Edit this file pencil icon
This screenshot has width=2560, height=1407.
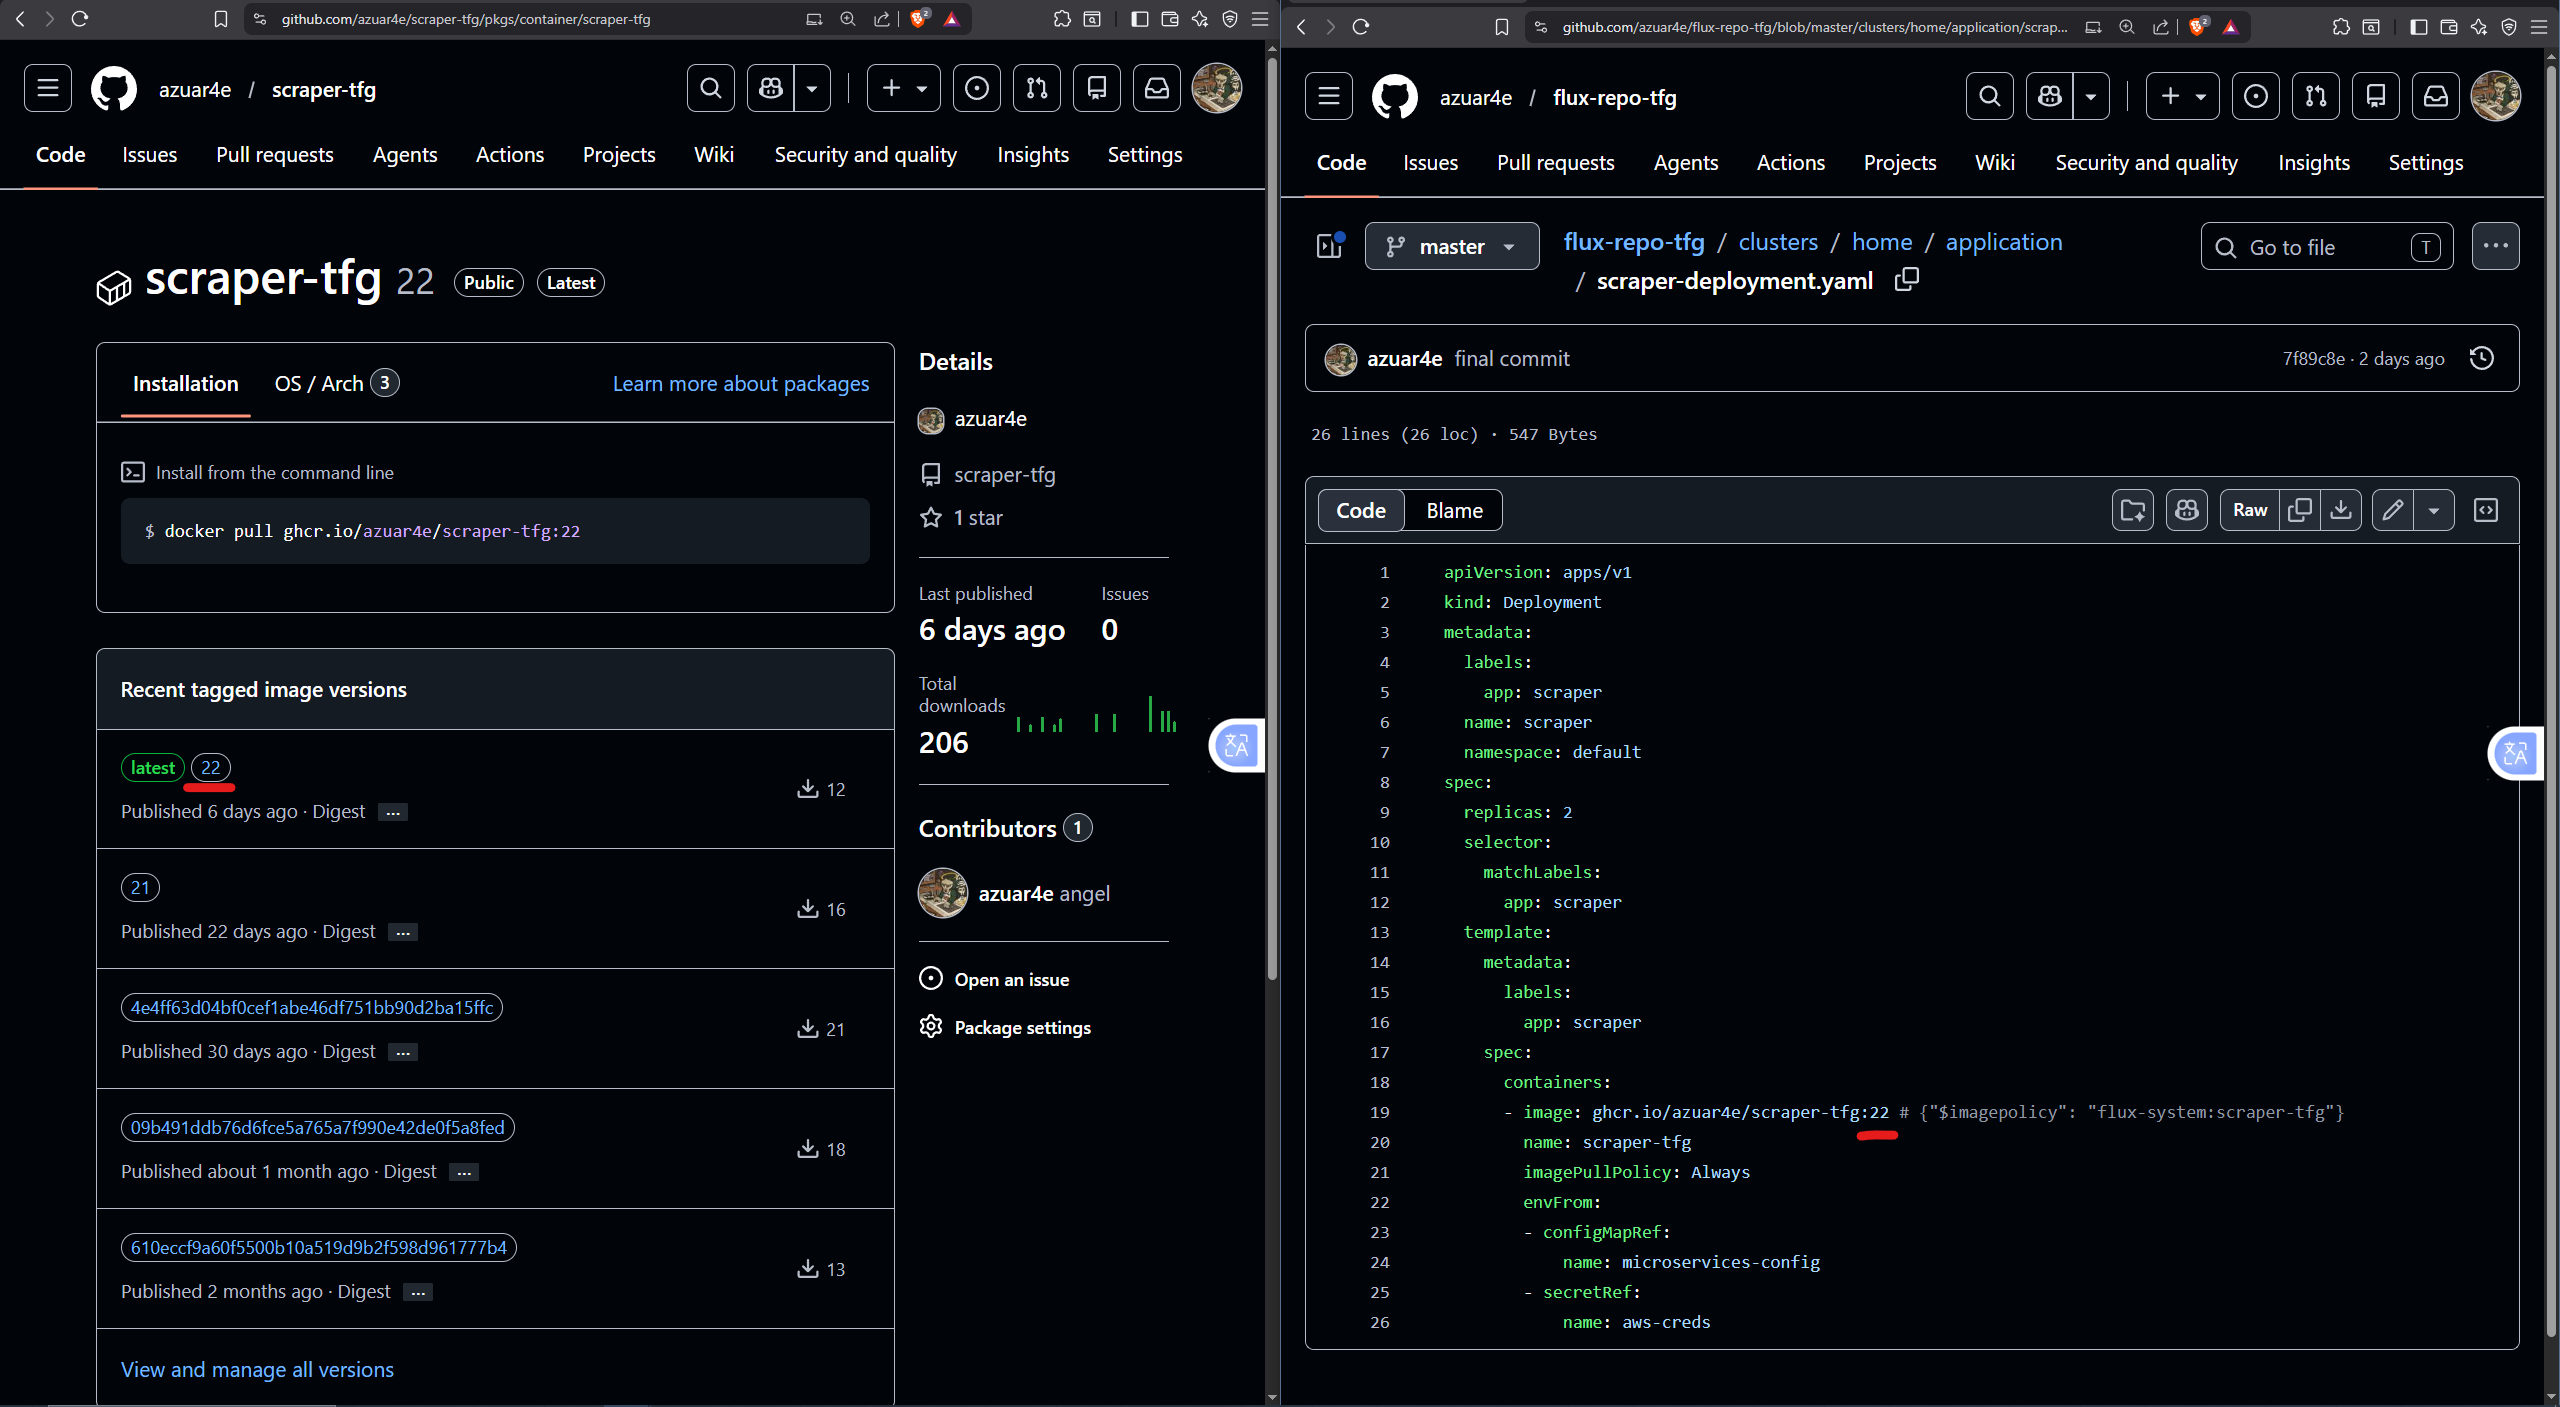[x=2393, y=511]
